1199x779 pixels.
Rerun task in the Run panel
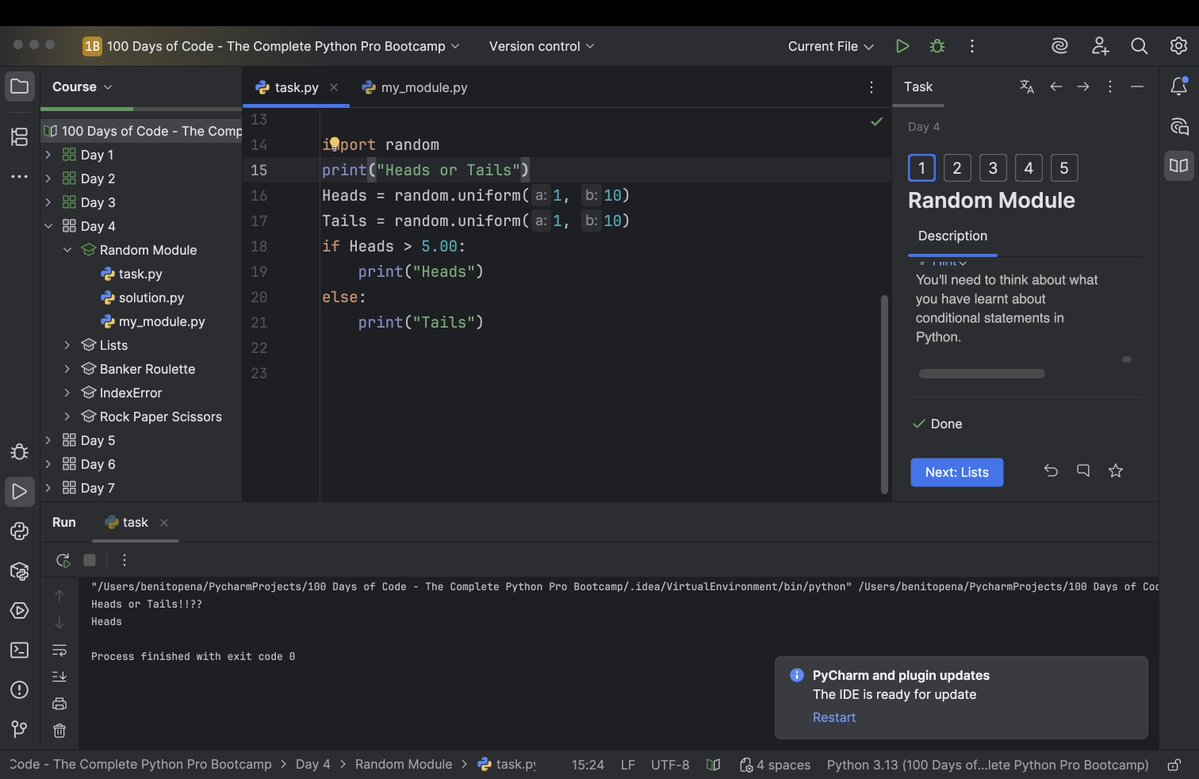coord(61,560)
